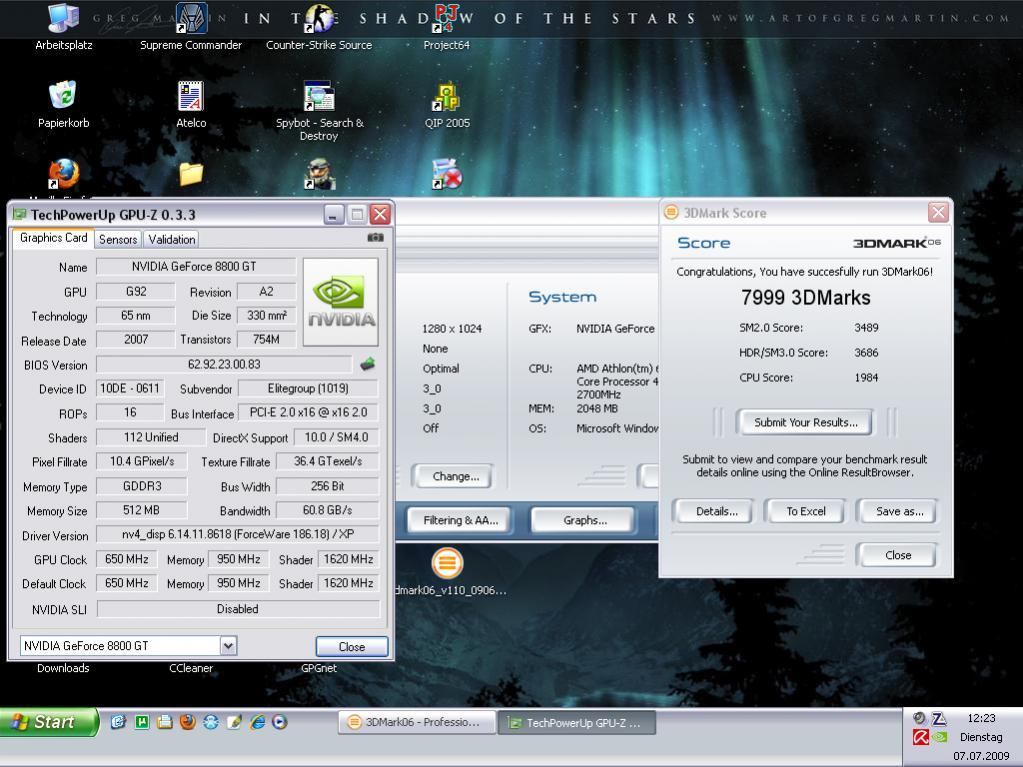Viewport: 1023px width, 767px height.
Task: Click the NVIDIA tray icon
Action: click(939, 738)
